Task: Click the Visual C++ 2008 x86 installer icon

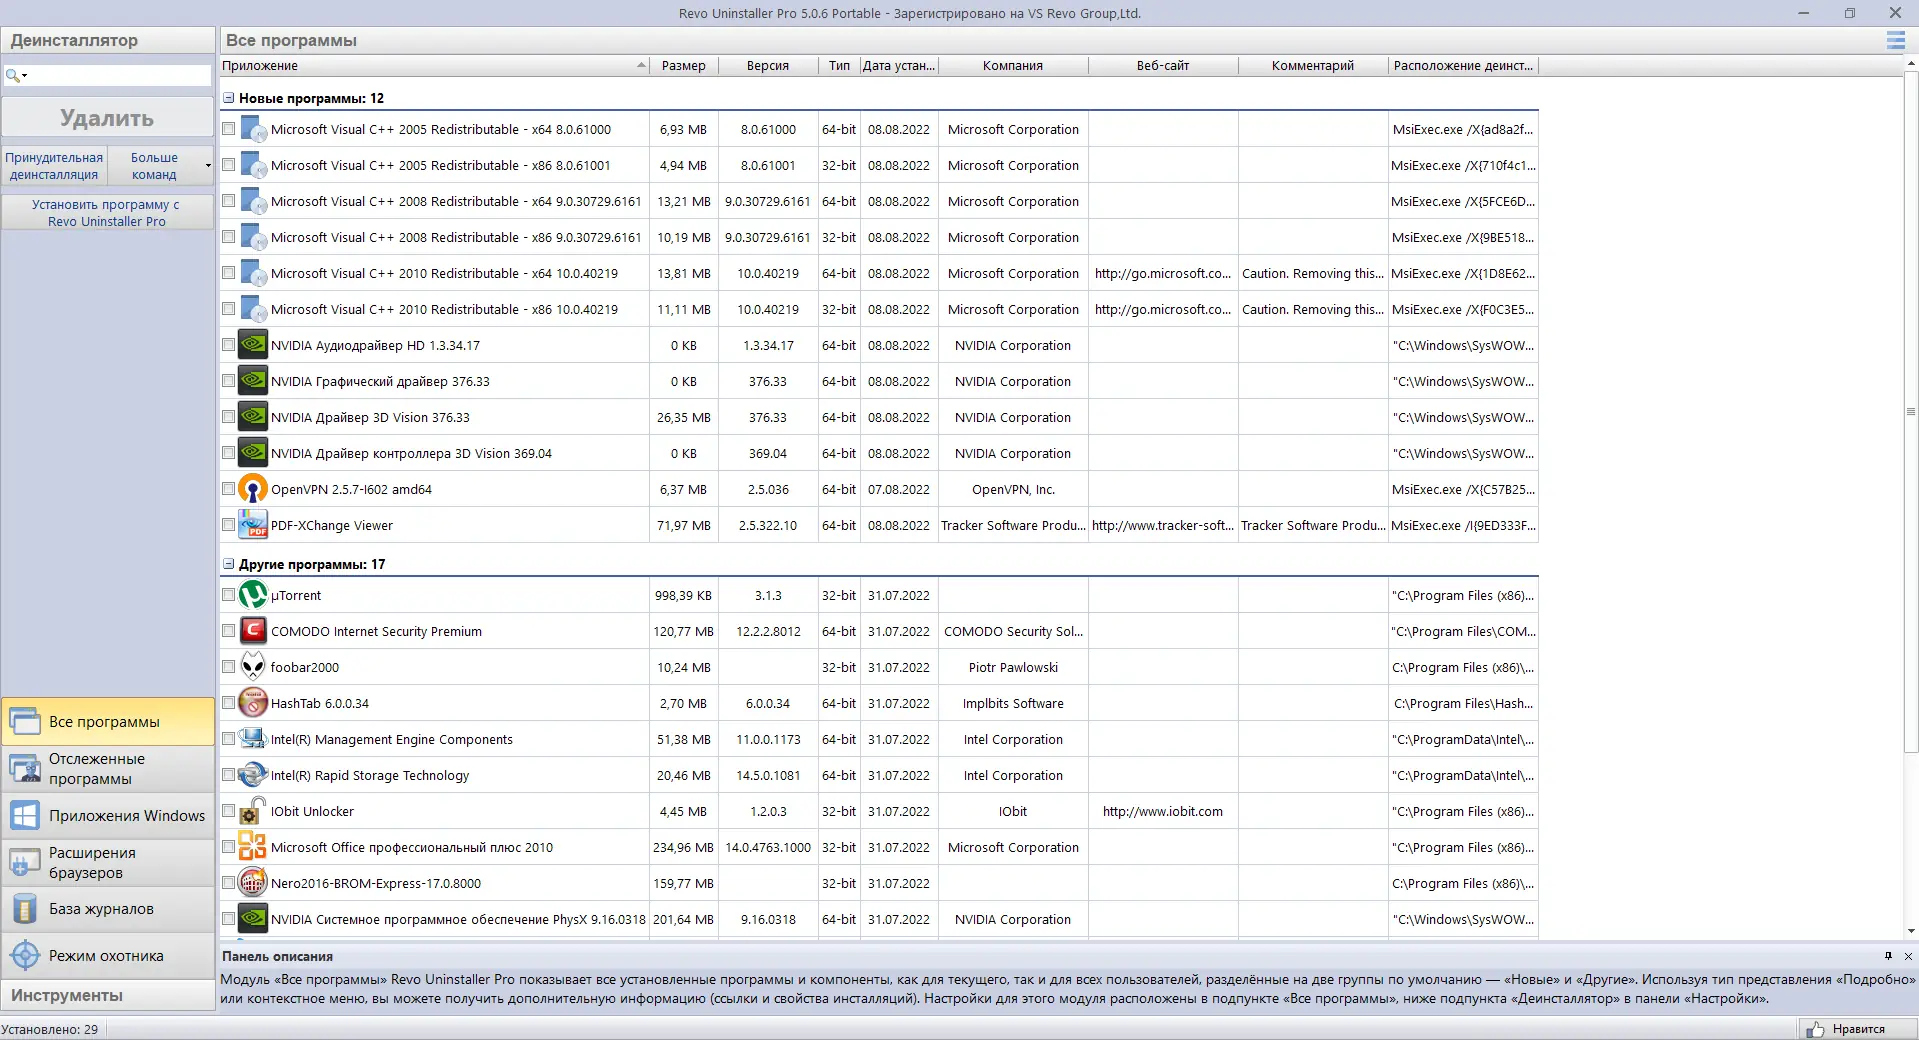Action: [x=253, y=237]
